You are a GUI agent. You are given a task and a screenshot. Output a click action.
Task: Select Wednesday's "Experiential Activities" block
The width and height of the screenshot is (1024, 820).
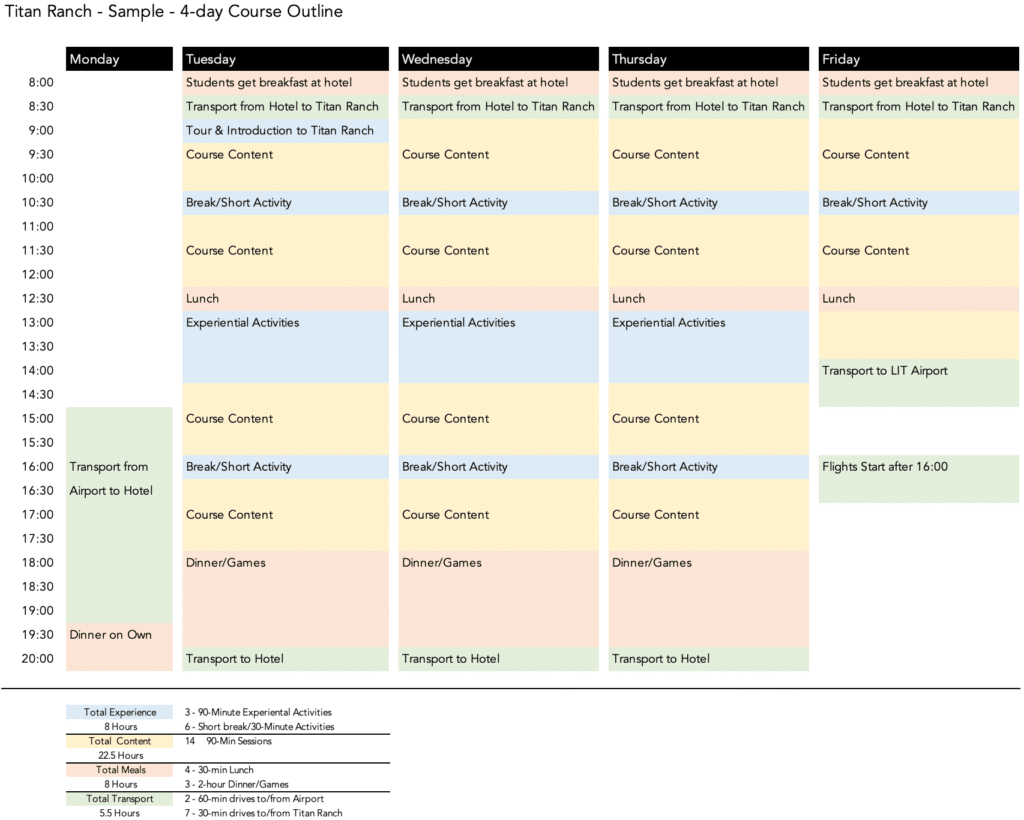(498, 347)
